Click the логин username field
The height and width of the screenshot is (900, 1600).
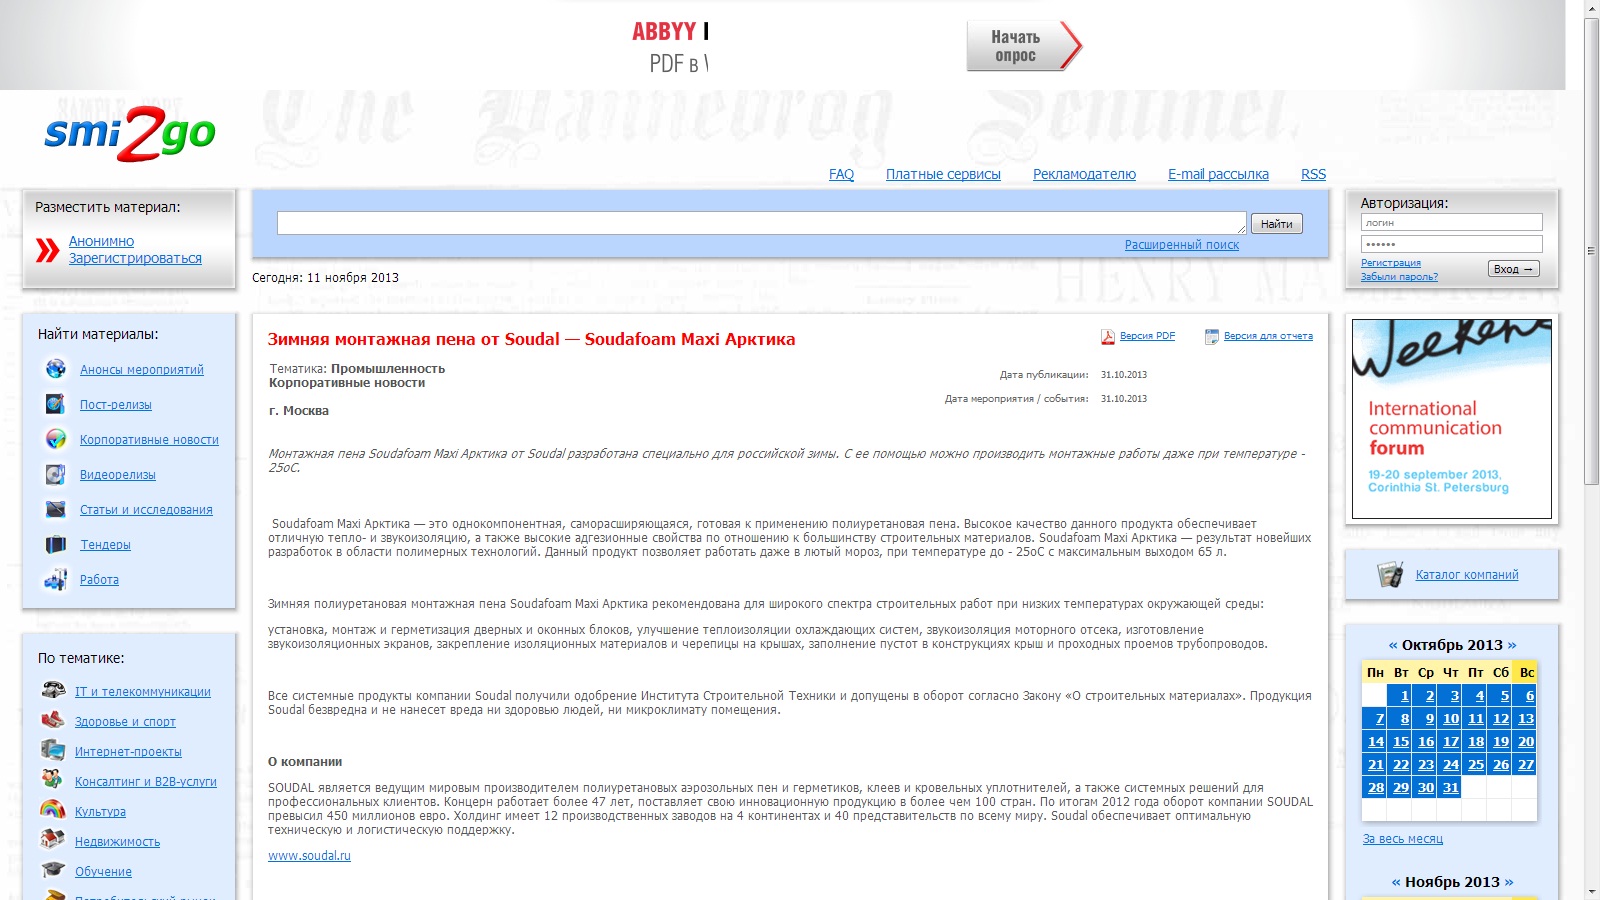(x=1452, y=222)
